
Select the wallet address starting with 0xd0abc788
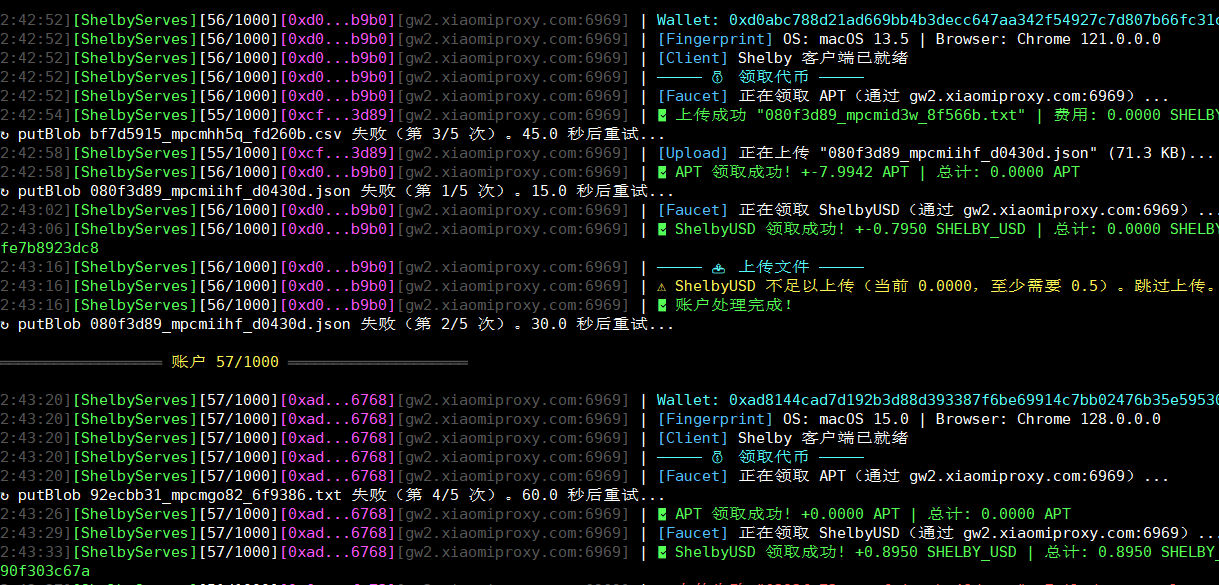point(974,20)
